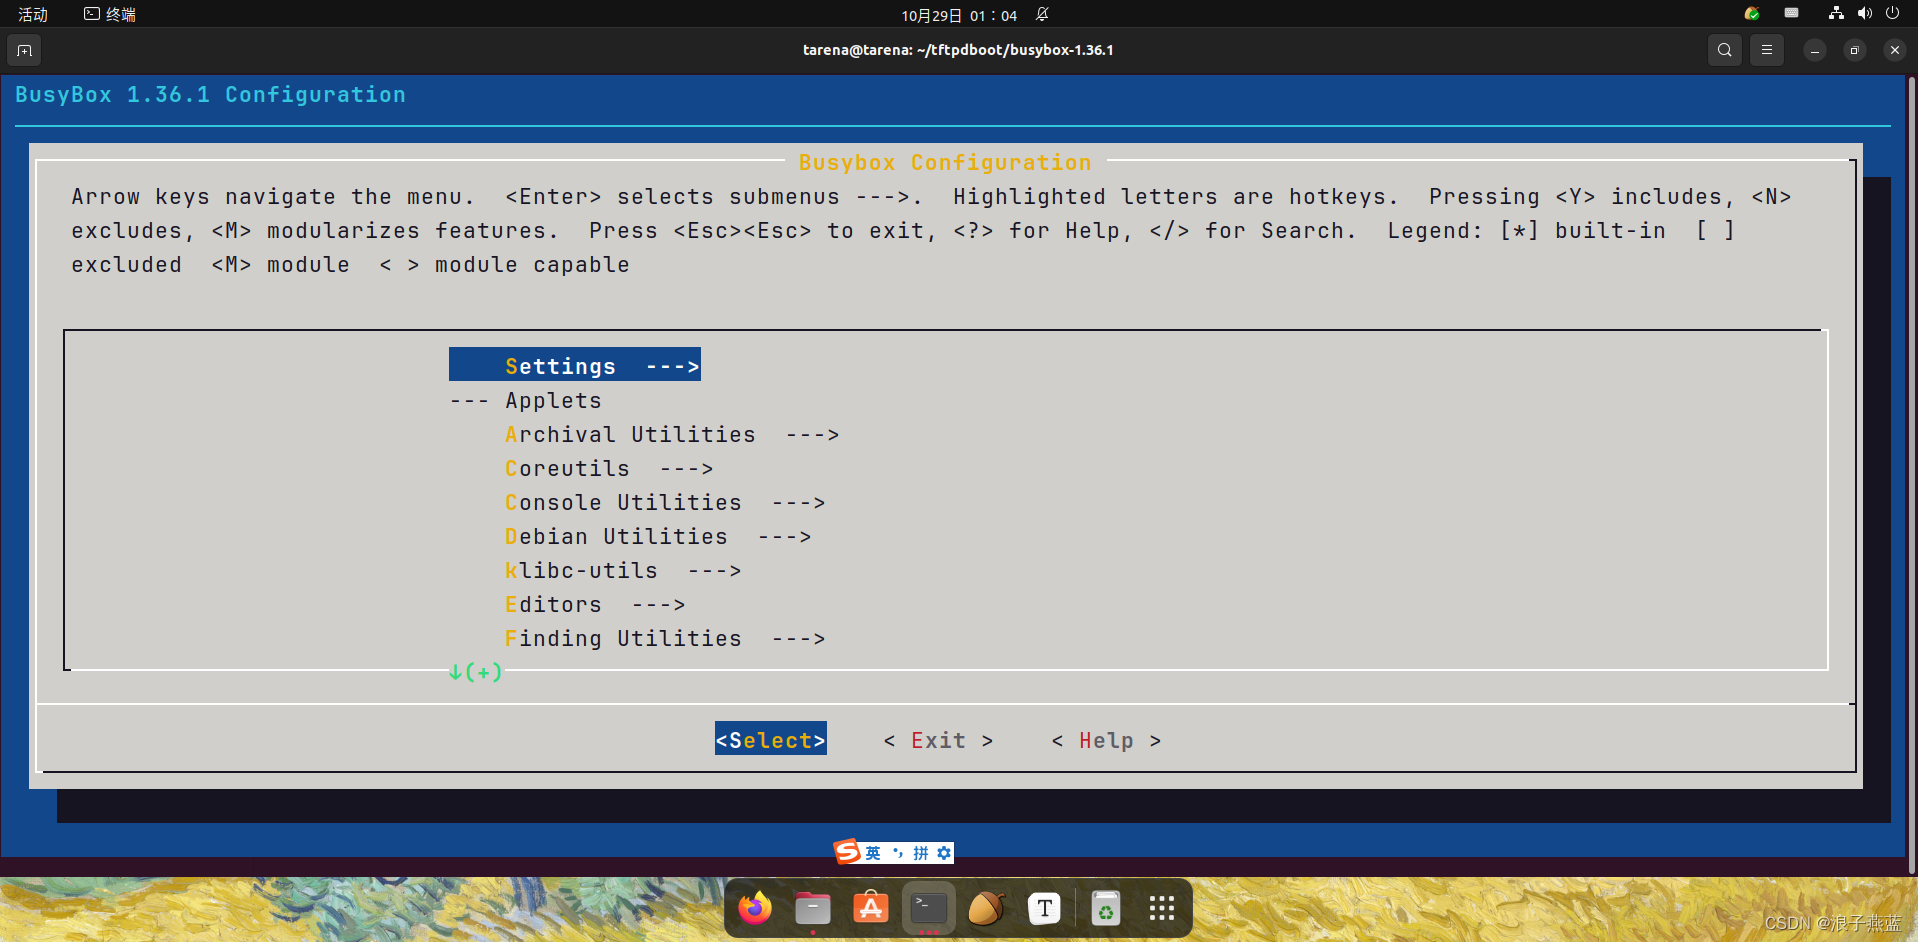Click keyboard input tray icon
1918x942 pixels.
pyautogui.click(x=1792, y=14)
